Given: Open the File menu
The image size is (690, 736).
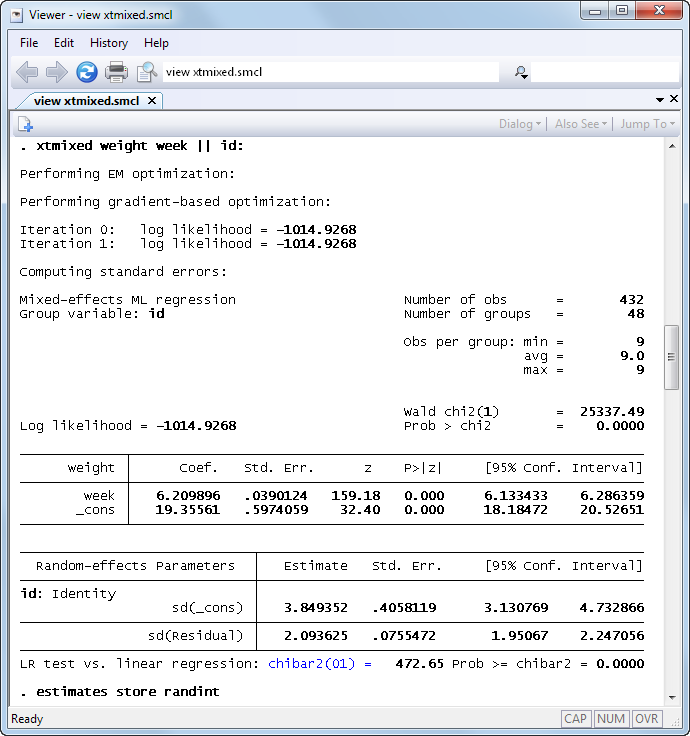Looking at the screenshot, I should point(29,43).
